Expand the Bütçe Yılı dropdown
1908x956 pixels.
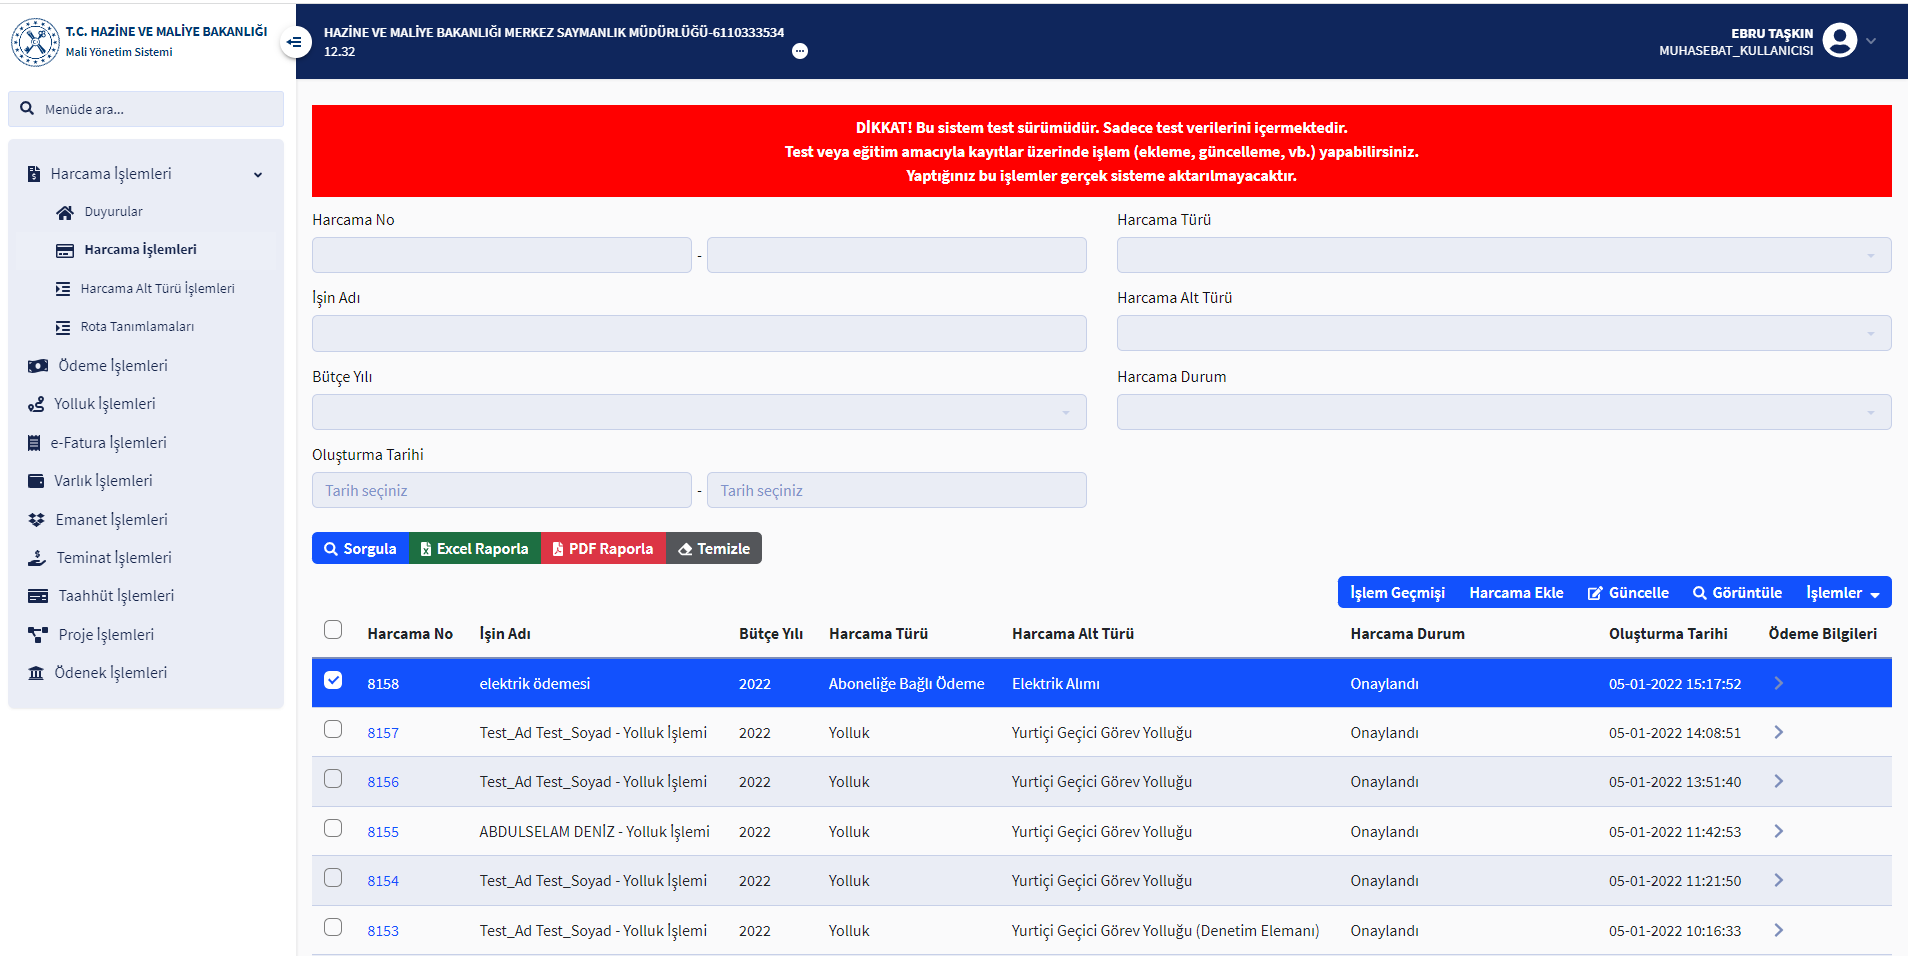698,412
